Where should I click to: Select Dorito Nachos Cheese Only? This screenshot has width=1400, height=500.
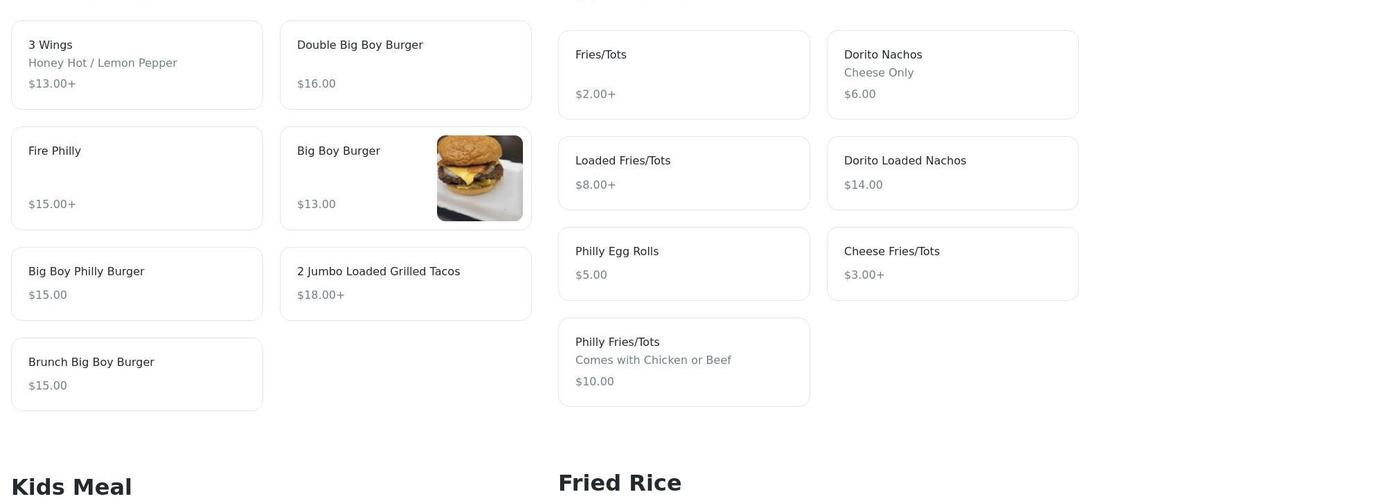point(952,75)
